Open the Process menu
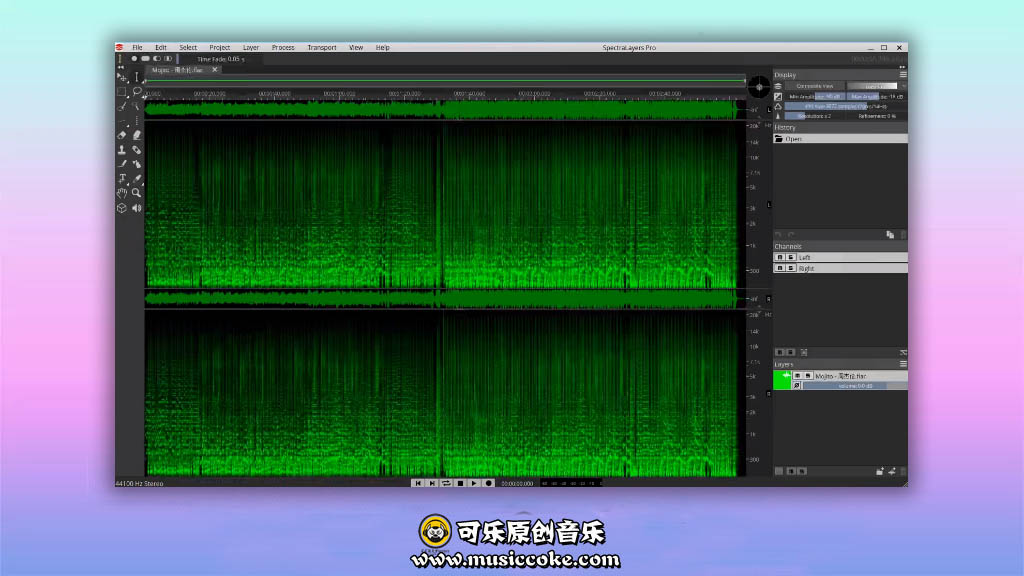1024x576 pixels. point(283,48)
